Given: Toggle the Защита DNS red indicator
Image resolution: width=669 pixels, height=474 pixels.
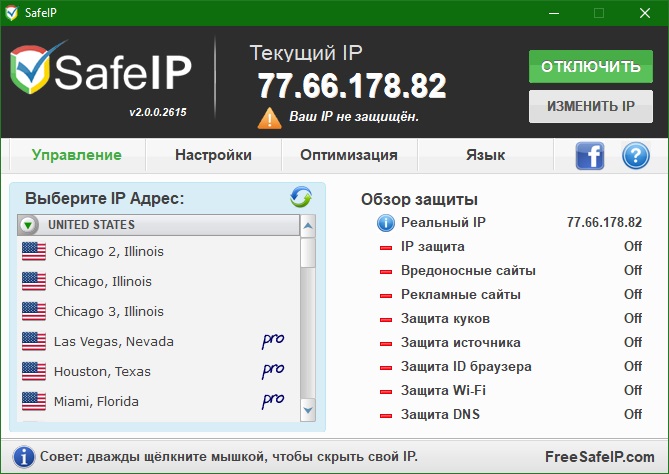Looking at the screenshot, I should (x=386, y=415).
